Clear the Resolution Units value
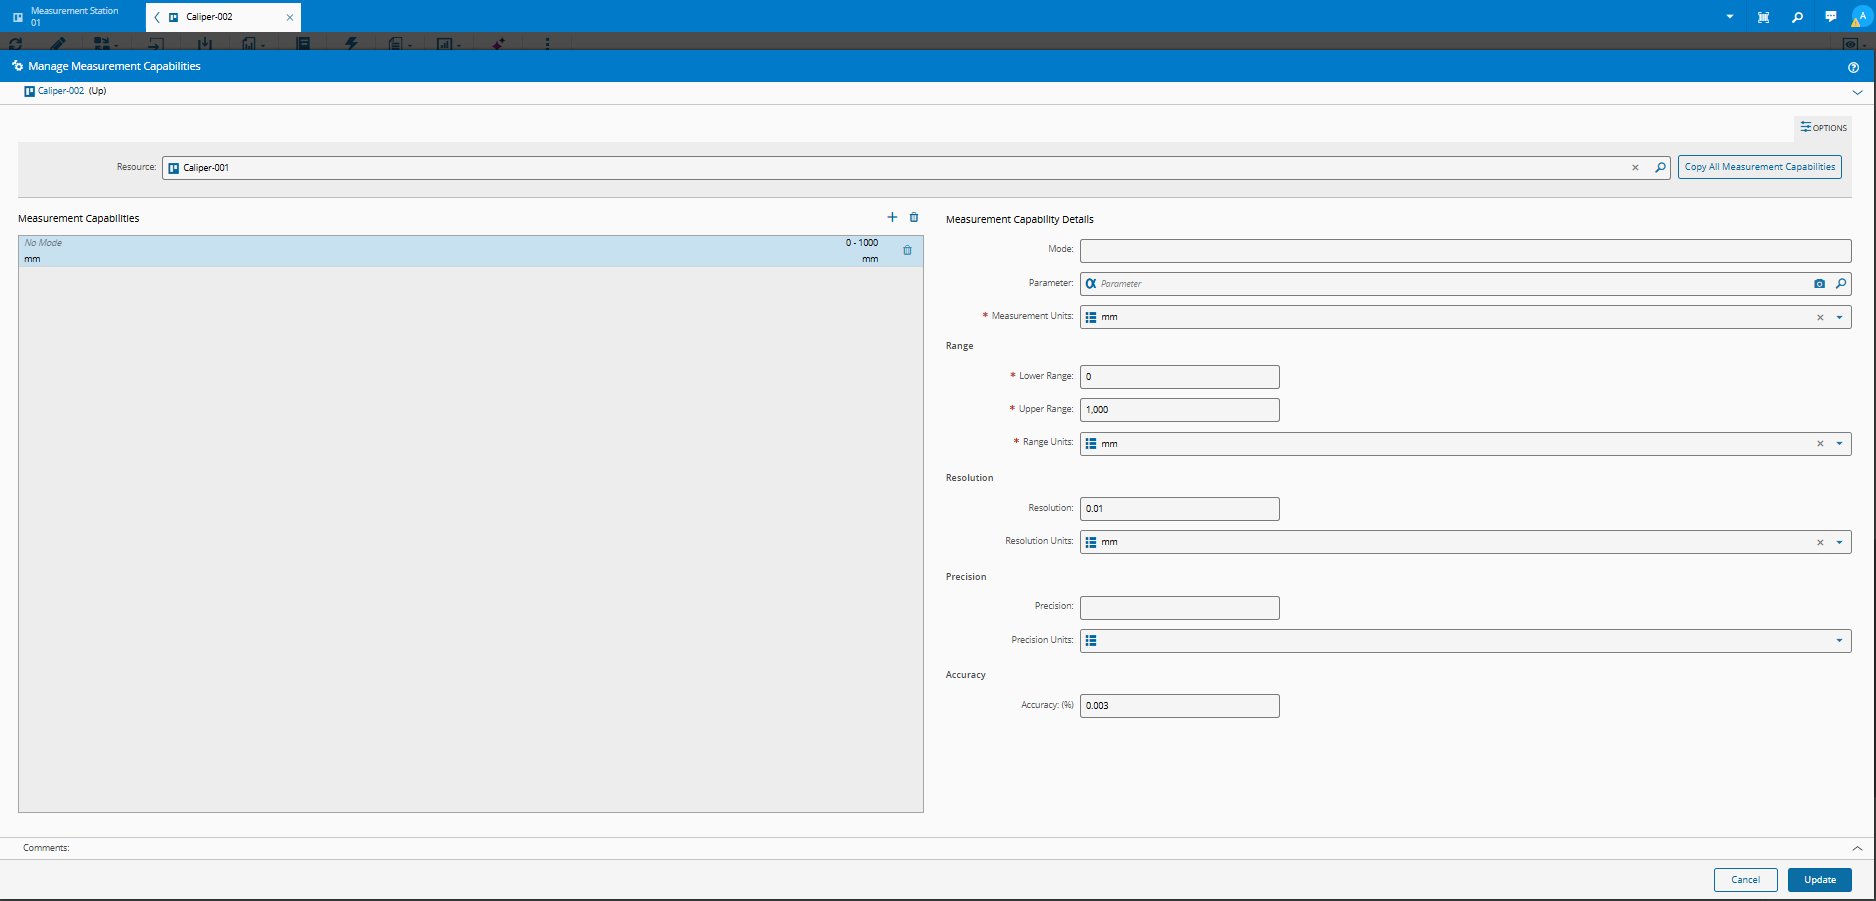The height and width of the screenshot is (901, 1876). pos(1820,542)
